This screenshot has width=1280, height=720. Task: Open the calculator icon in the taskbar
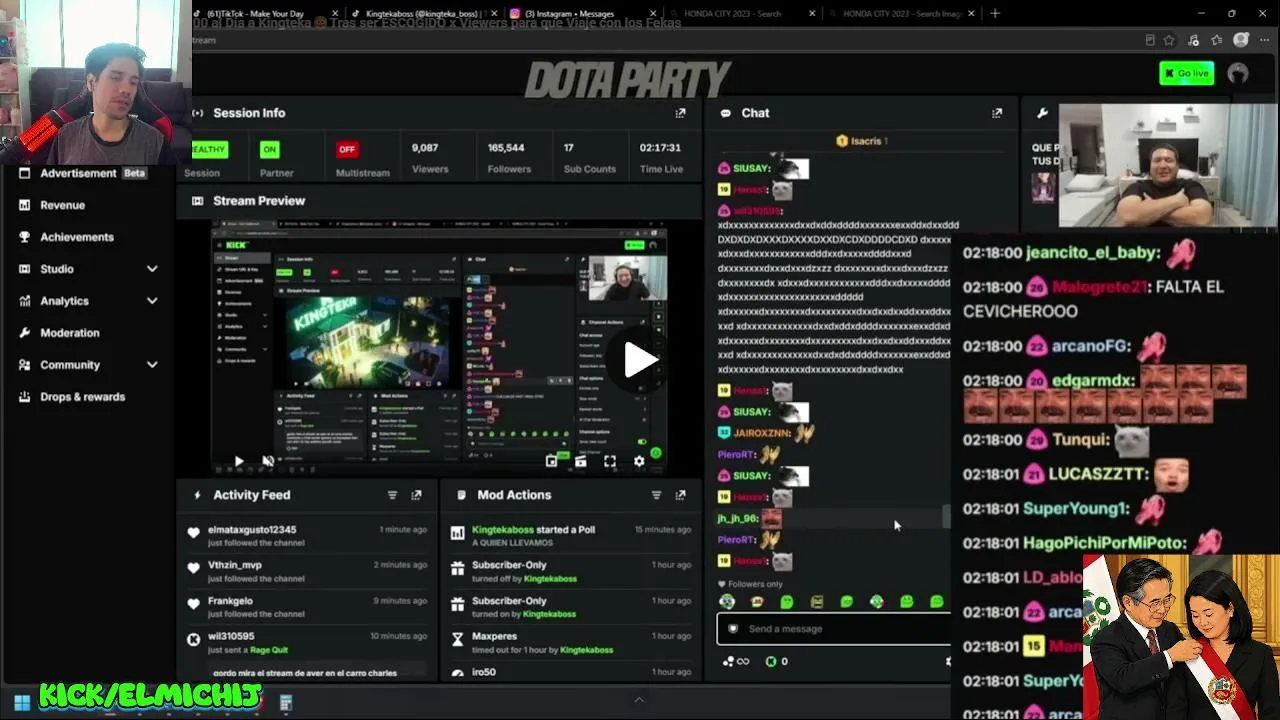click(285, 703)
